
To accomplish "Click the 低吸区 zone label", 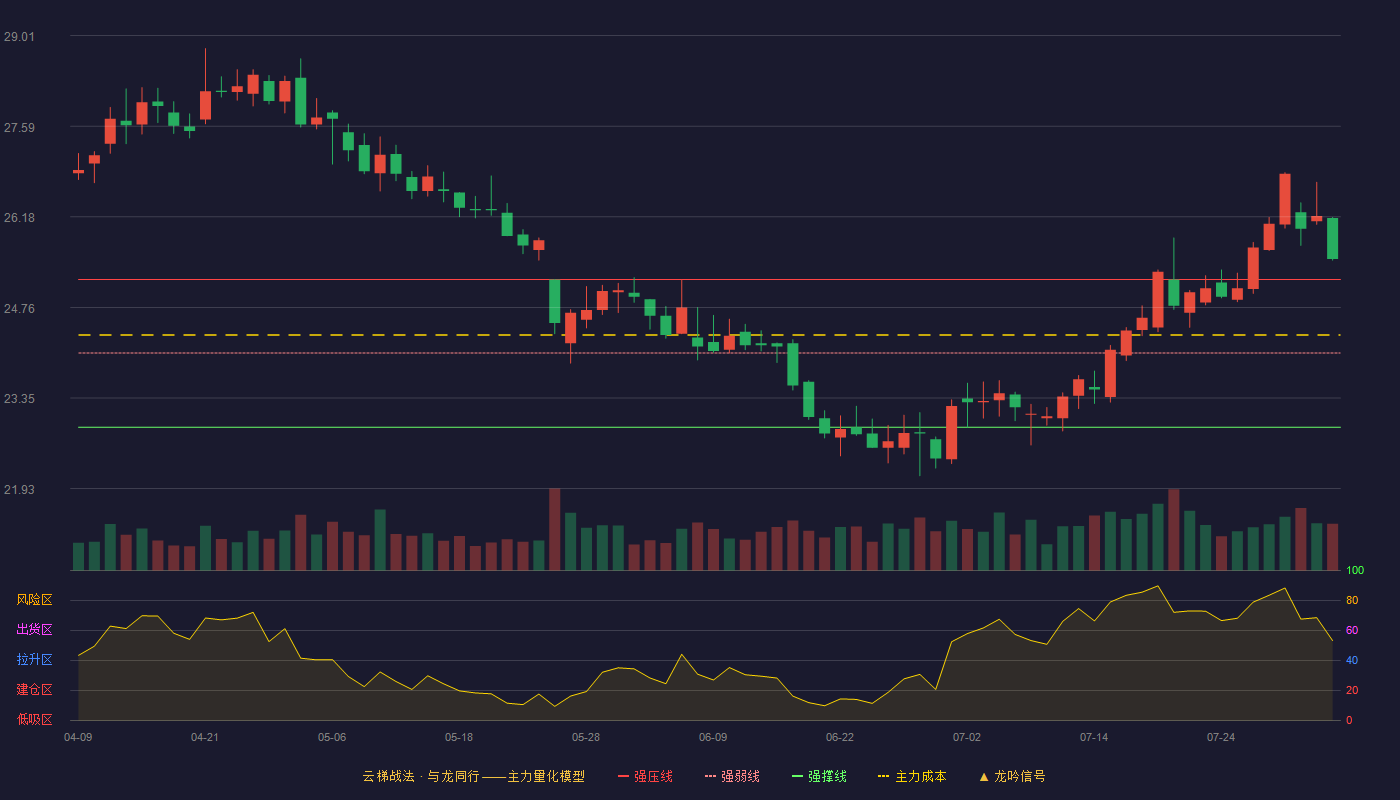I will pos(34,719).
